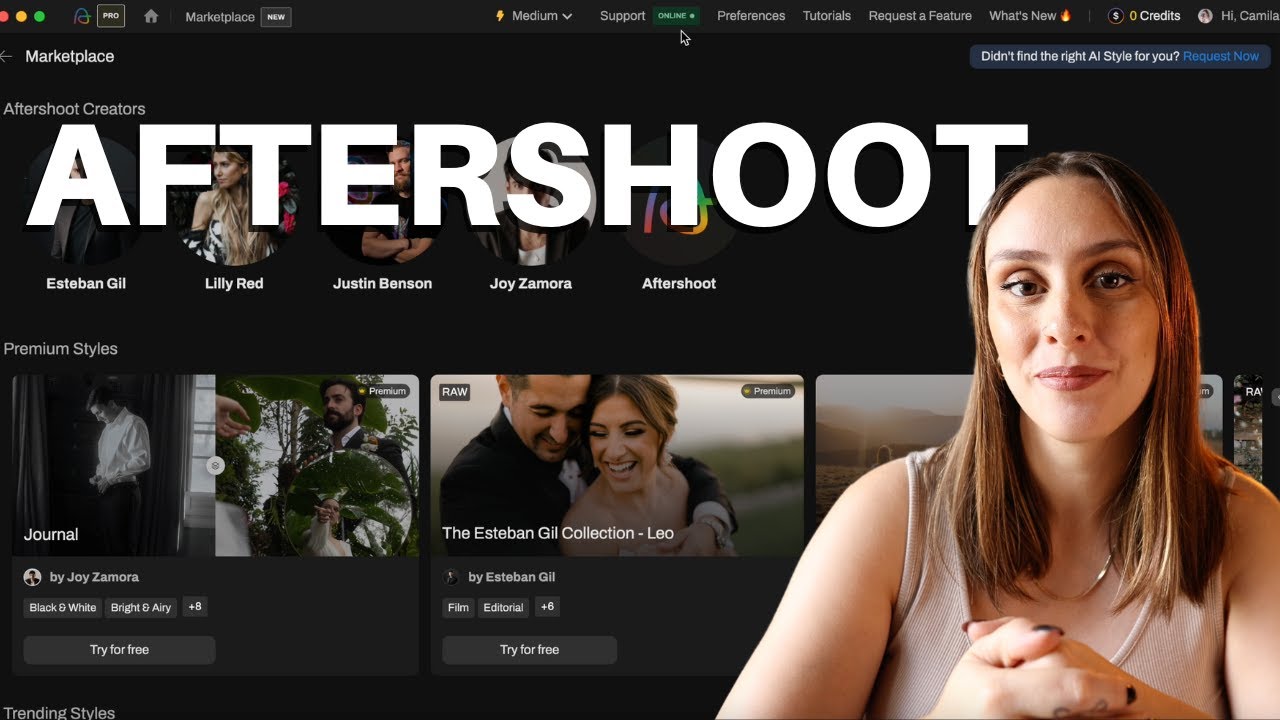Click Try for free on Journal
The width and height of the screenshot is (1280, 720).
tap(119, 650)
